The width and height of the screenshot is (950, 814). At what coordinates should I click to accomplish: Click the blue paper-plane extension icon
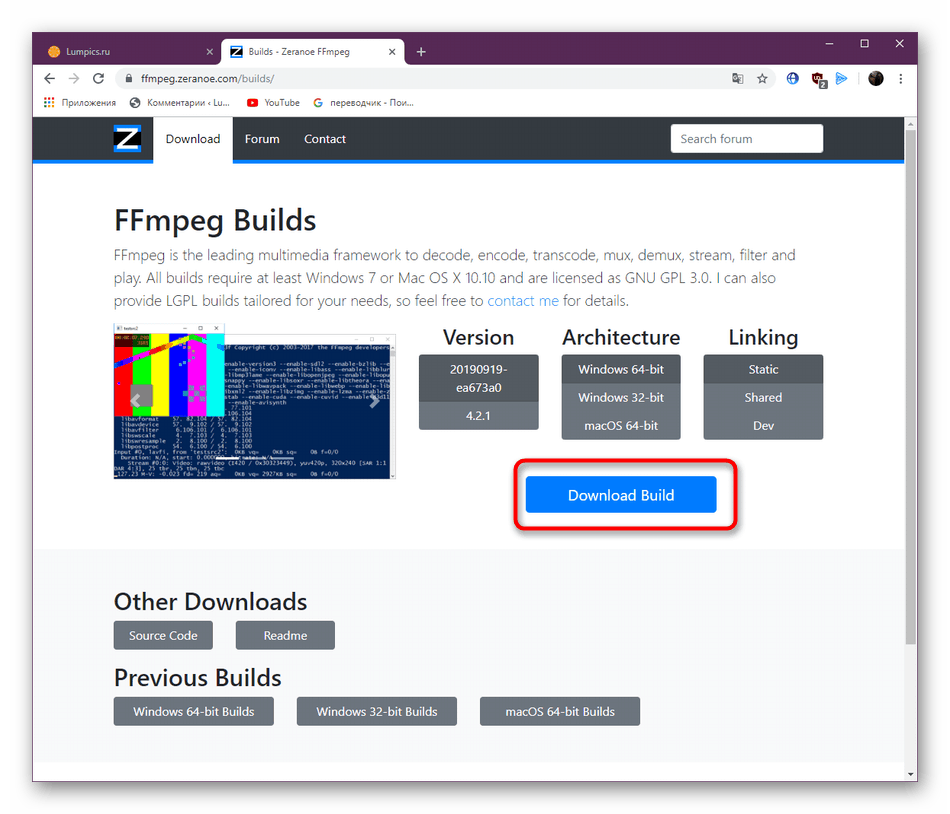click(x=842, y=78)
